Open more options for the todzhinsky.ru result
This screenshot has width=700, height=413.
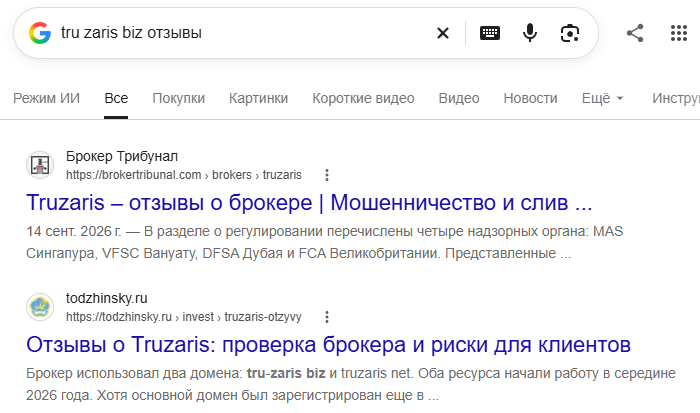(x=327, y=317)
